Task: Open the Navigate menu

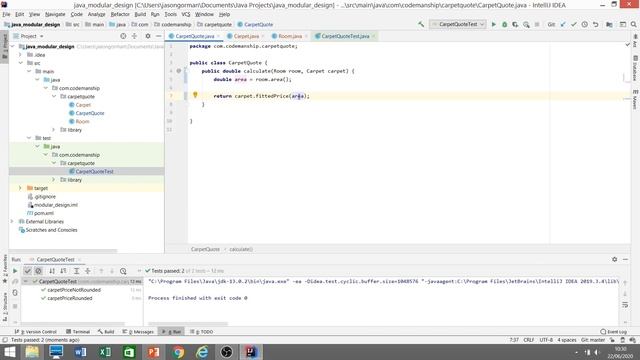Action: pos(55,14)
